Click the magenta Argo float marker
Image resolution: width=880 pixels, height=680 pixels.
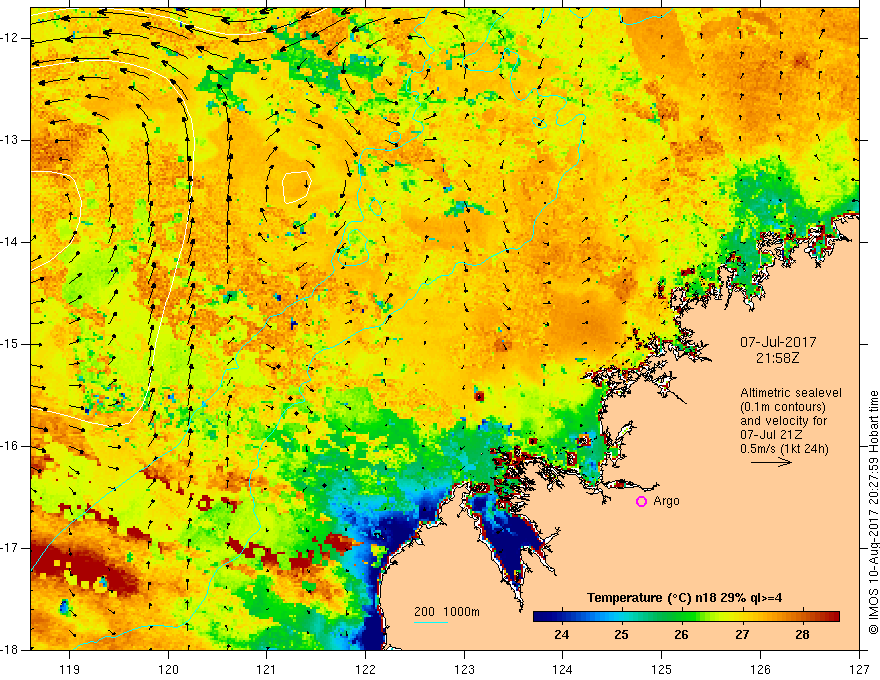641,501
